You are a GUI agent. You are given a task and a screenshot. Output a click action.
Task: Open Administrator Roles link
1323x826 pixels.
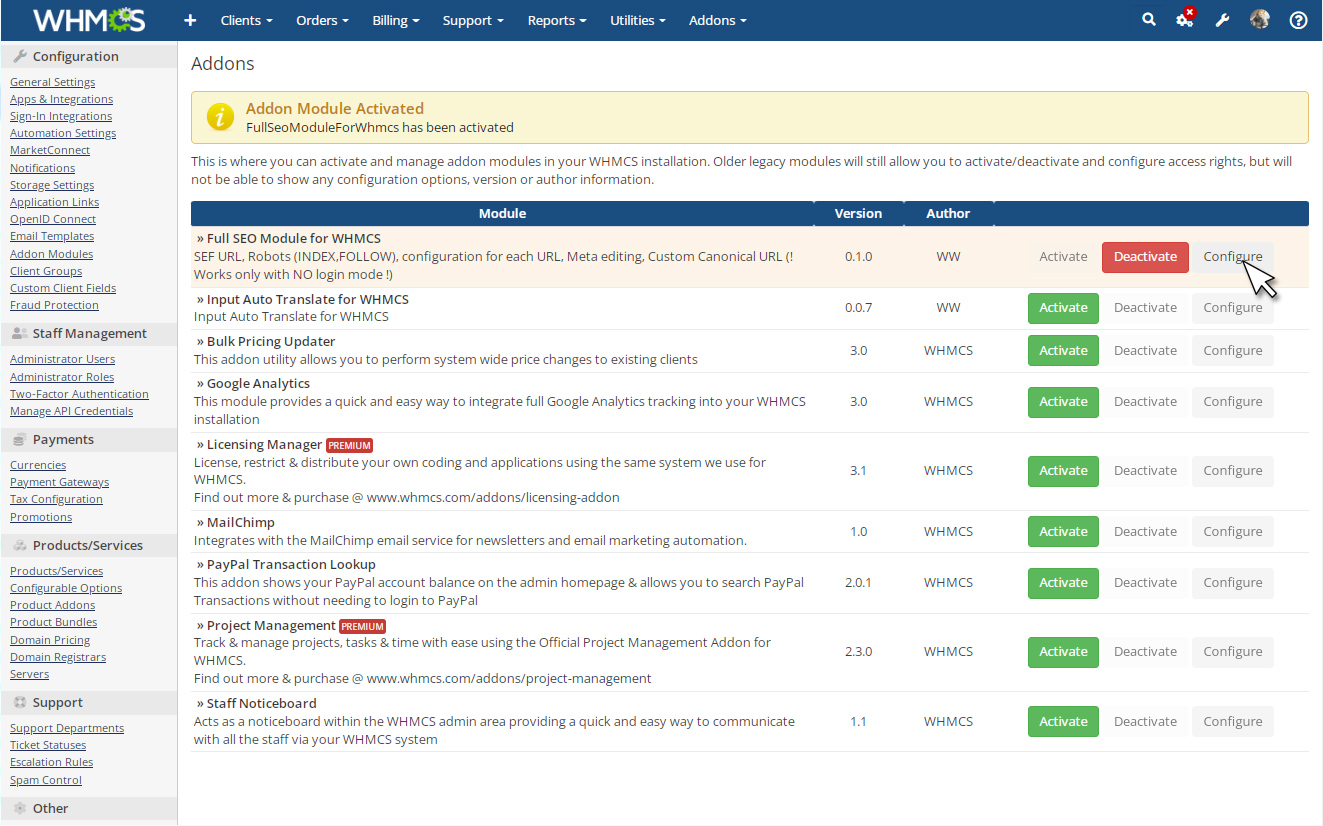[x=62, y=377]
